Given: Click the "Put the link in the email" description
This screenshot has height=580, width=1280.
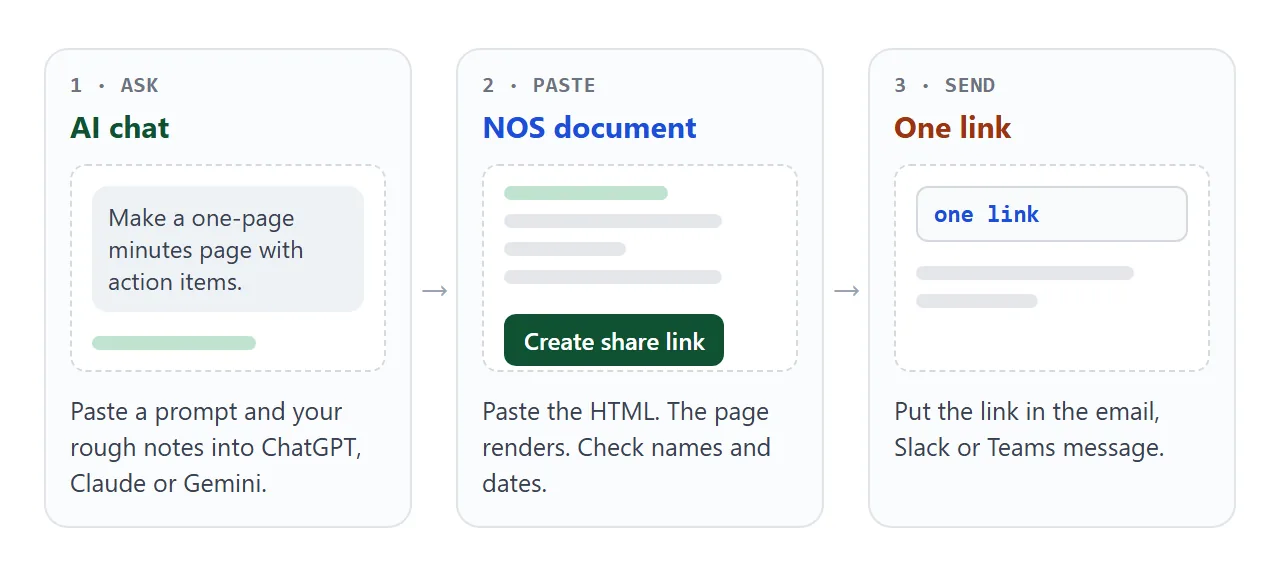Looking at the screenshot, I should (x=1030, y=430).
